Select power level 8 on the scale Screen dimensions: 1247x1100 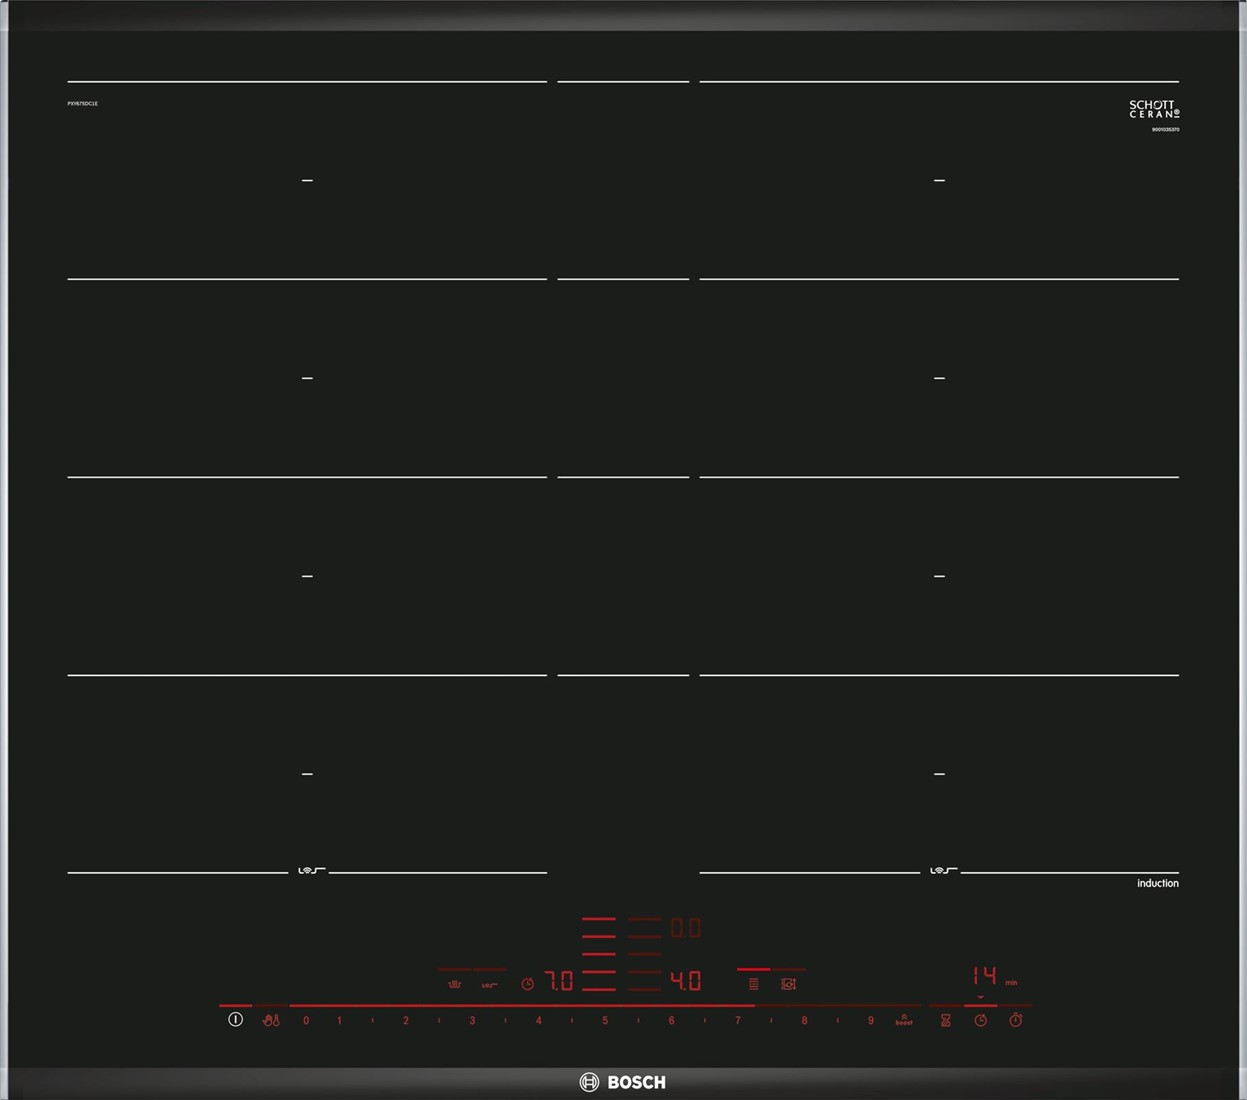point(804,1021)
